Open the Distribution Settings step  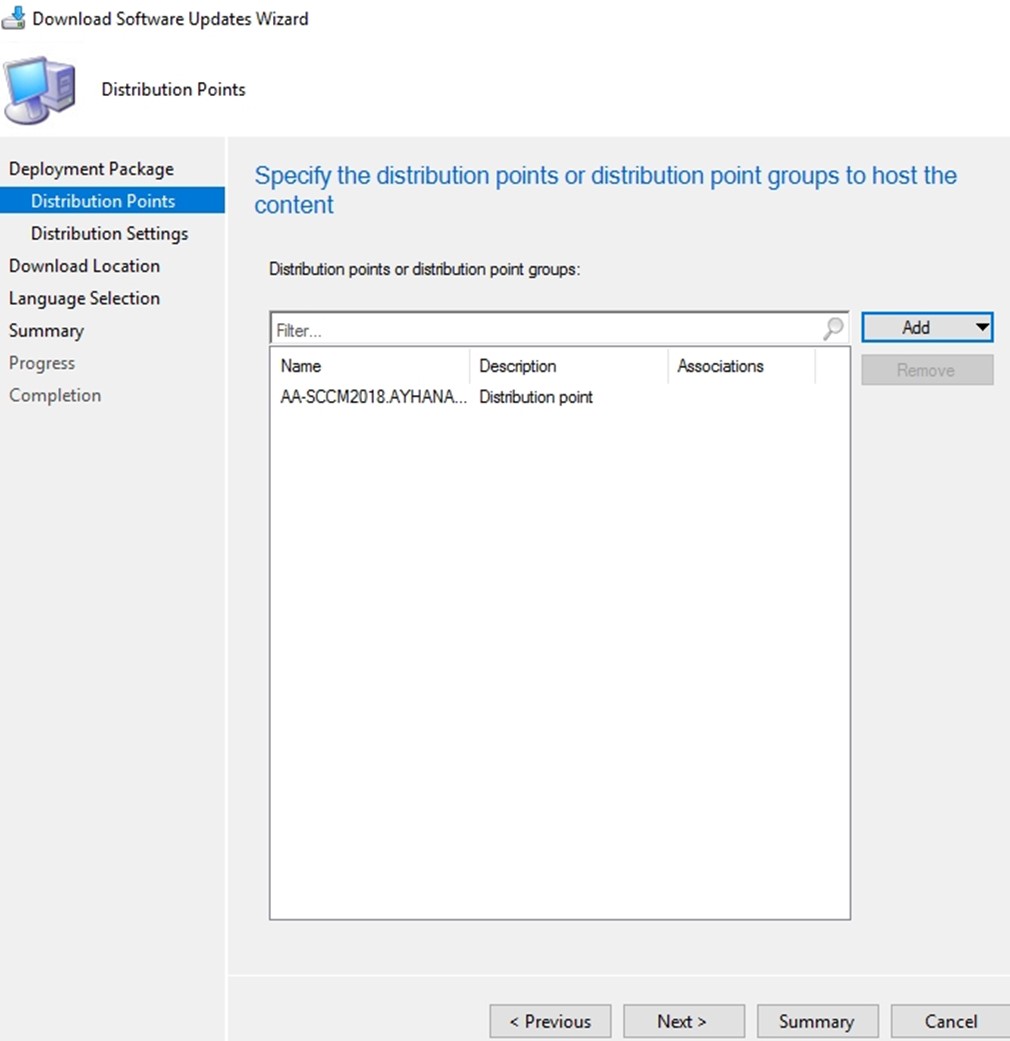pos(110,234)
